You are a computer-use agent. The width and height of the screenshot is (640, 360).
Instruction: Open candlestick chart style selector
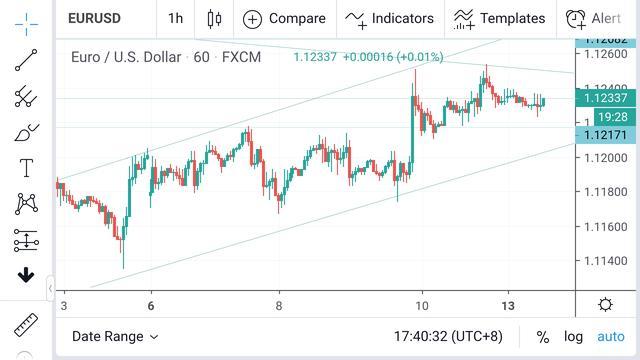[x=214, y=19]
